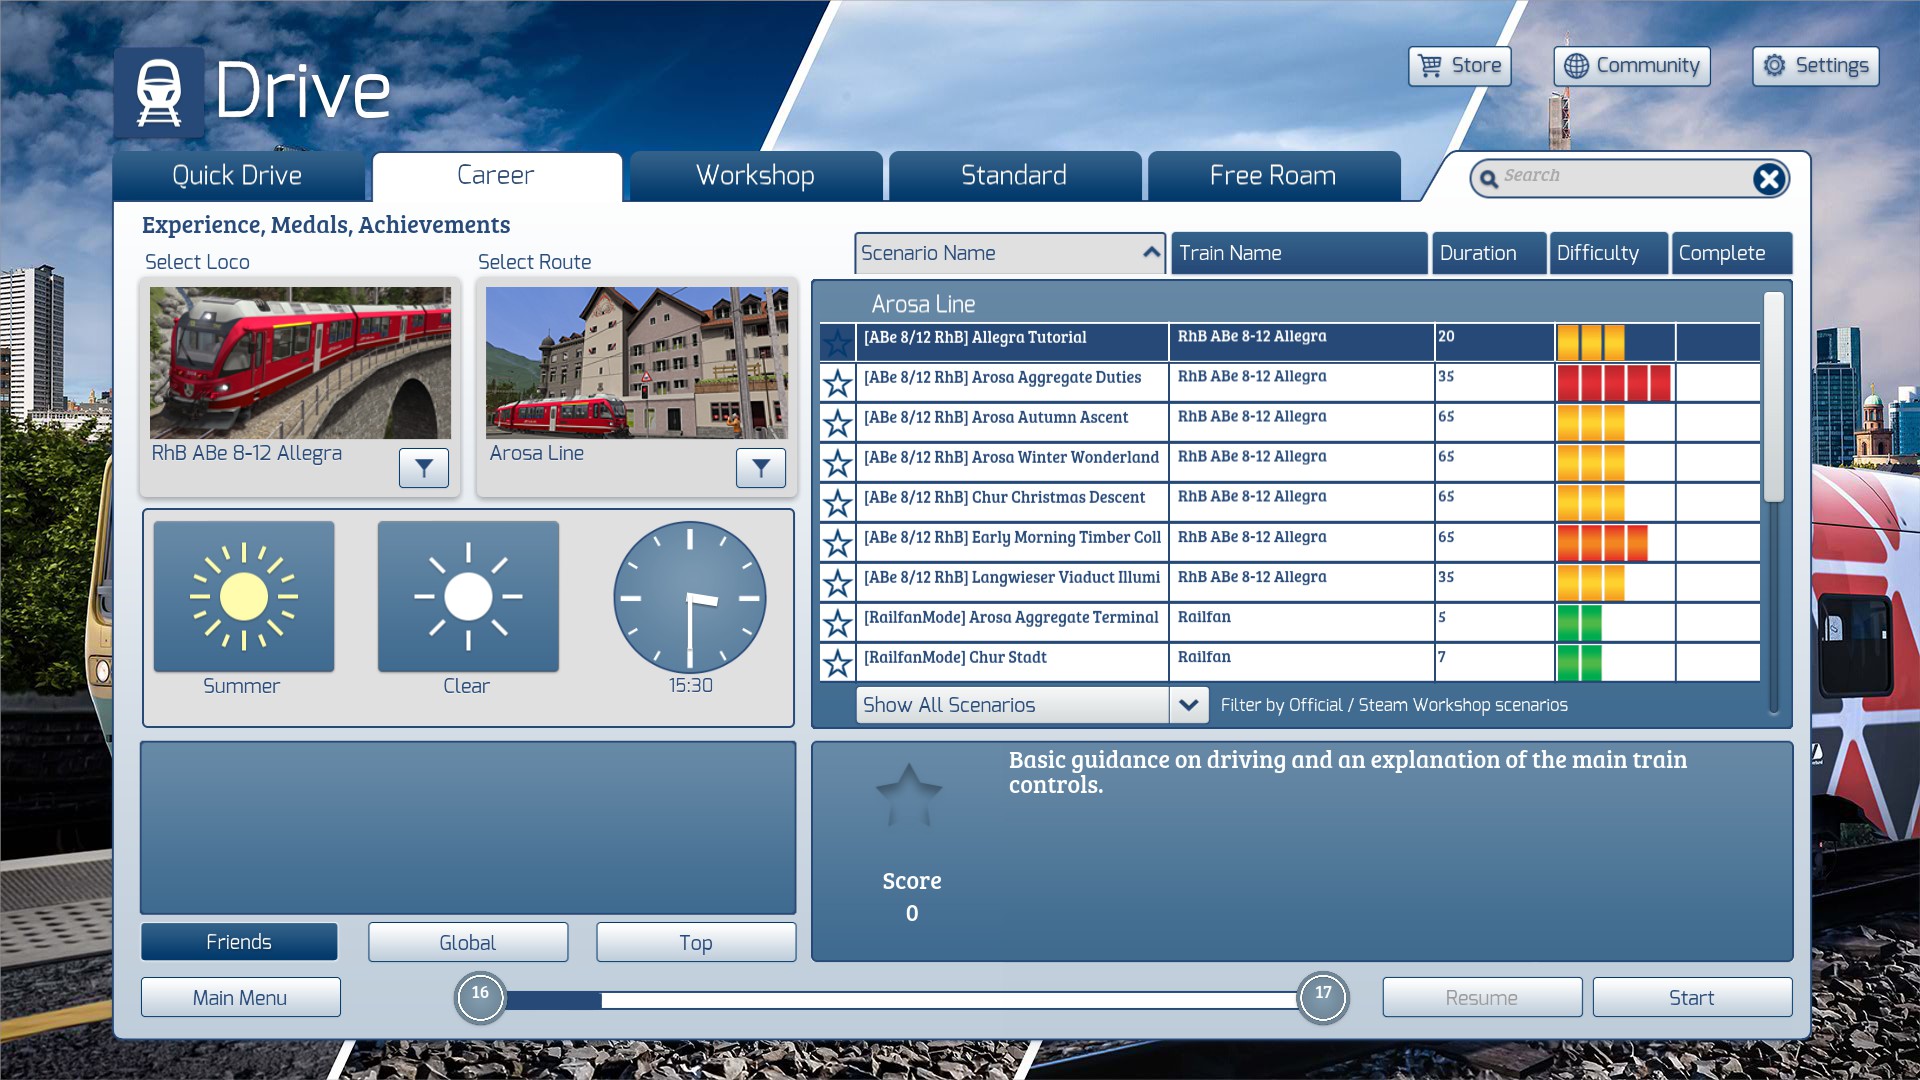
Task: Favorite the Arosa Aggregate Duties scenario star
Action: point(837,383)
